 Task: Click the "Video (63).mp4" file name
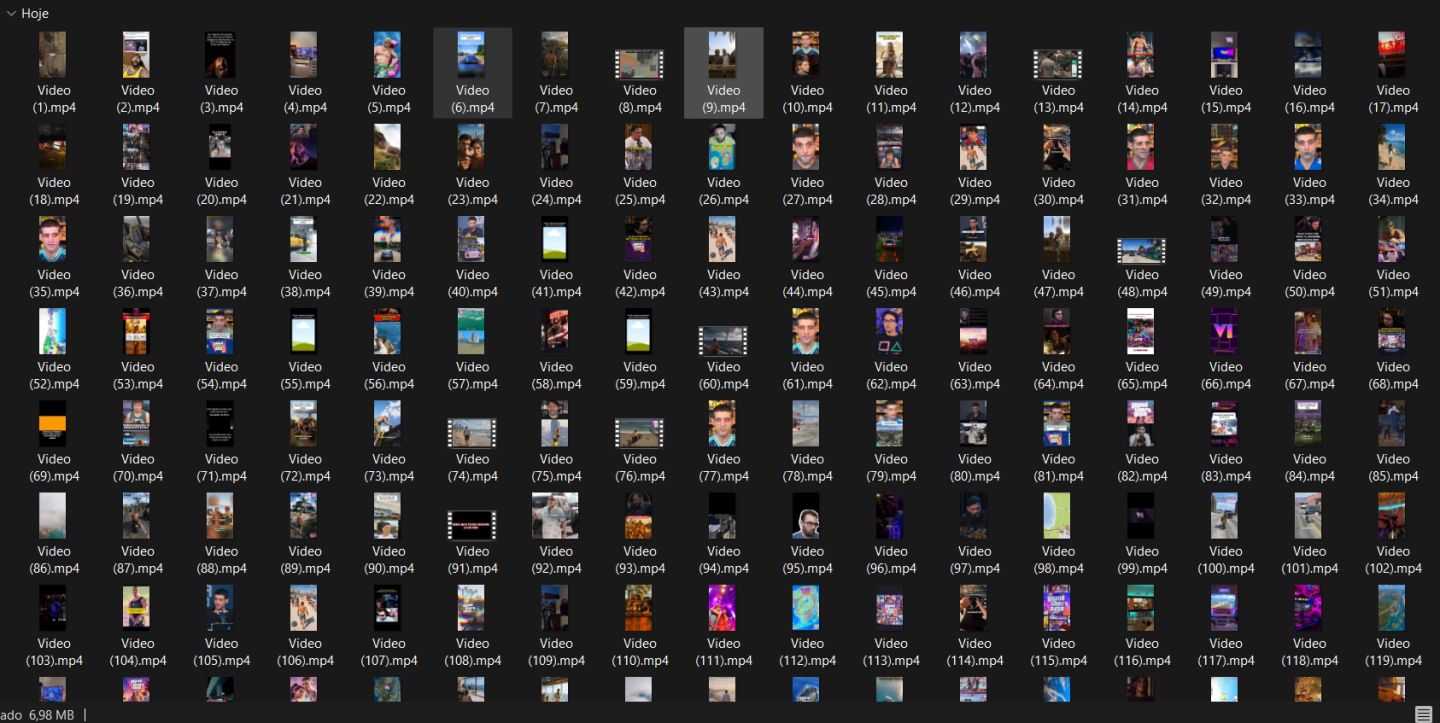[974, 375]
